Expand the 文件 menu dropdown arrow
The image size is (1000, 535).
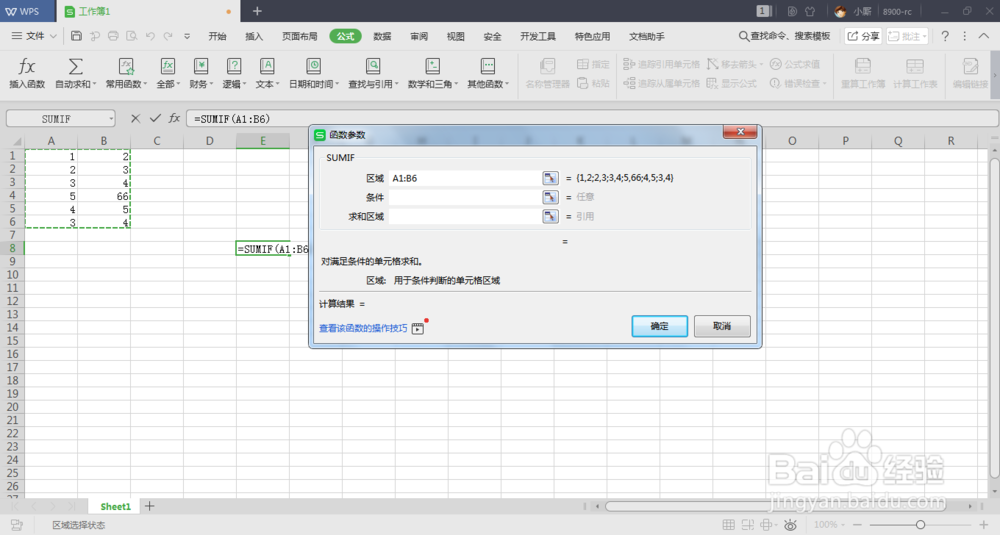[54, 36]
